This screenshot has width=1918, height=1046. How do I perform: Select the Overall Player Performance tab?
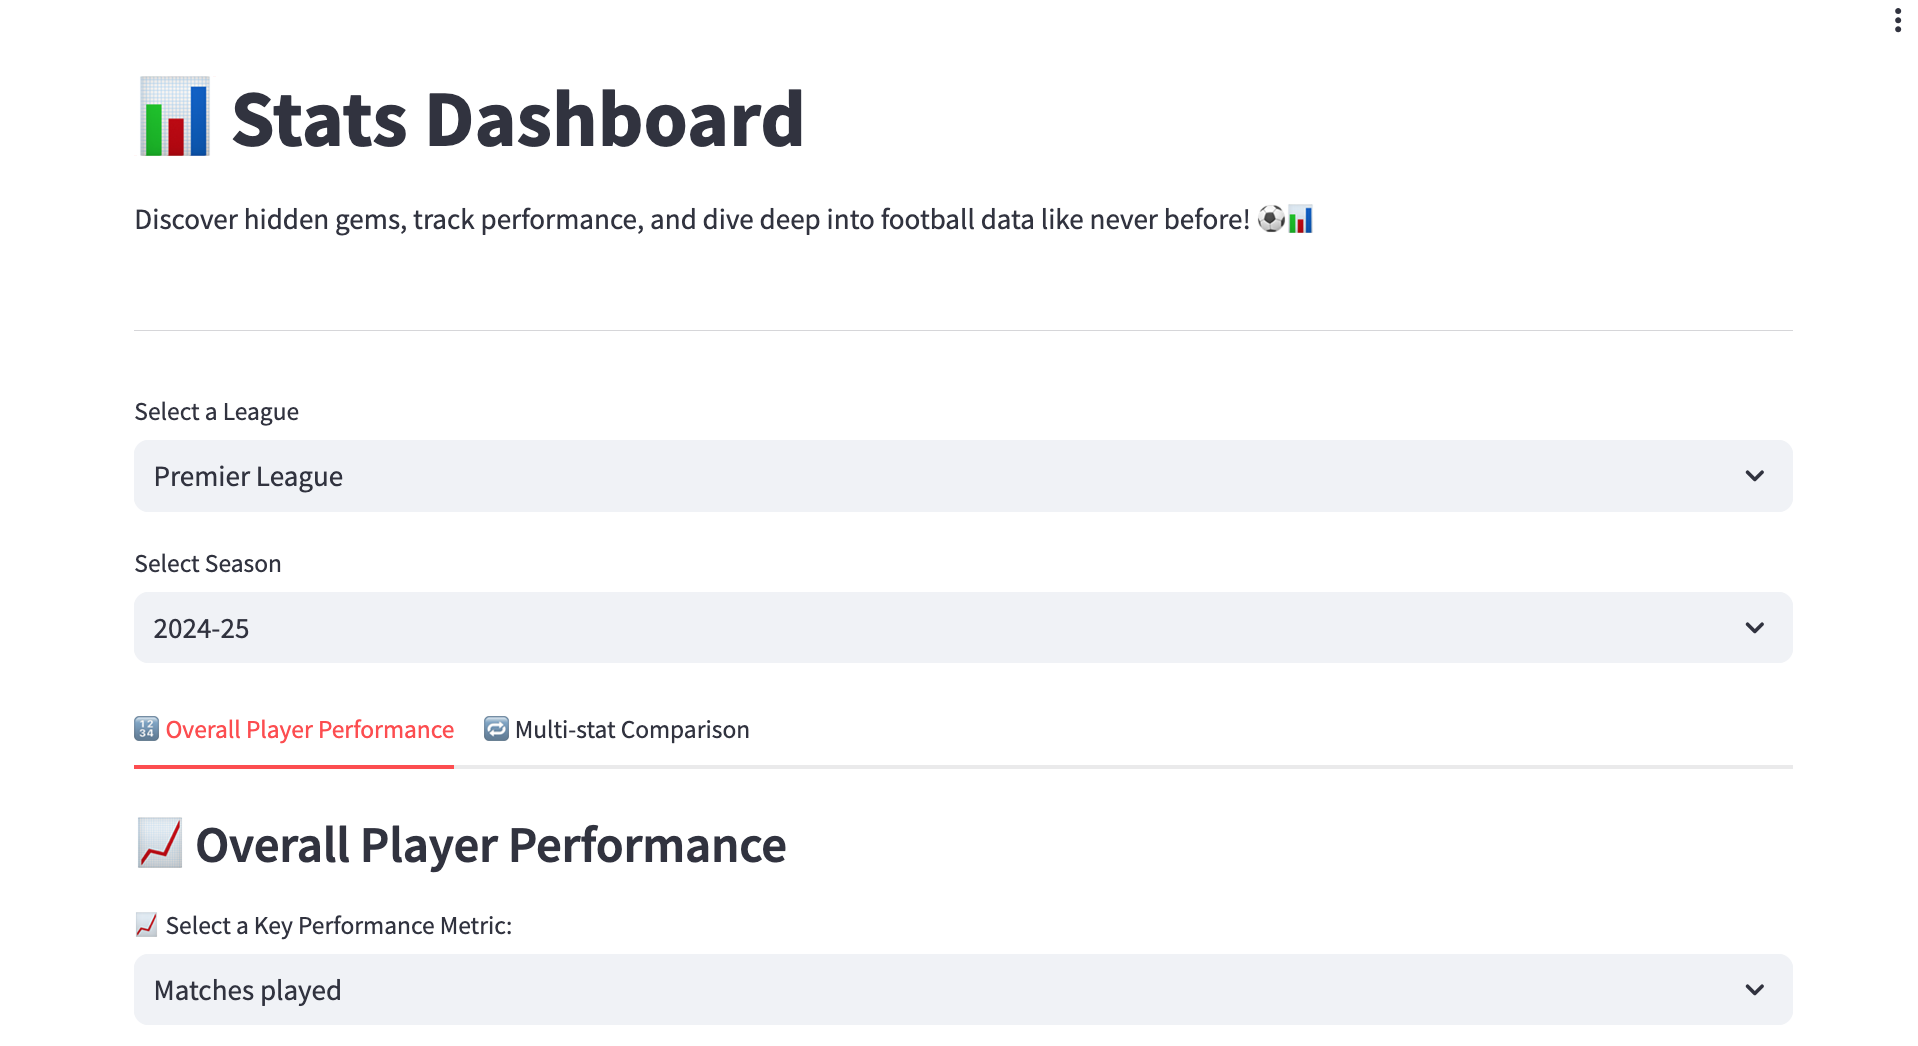(309, 729)
